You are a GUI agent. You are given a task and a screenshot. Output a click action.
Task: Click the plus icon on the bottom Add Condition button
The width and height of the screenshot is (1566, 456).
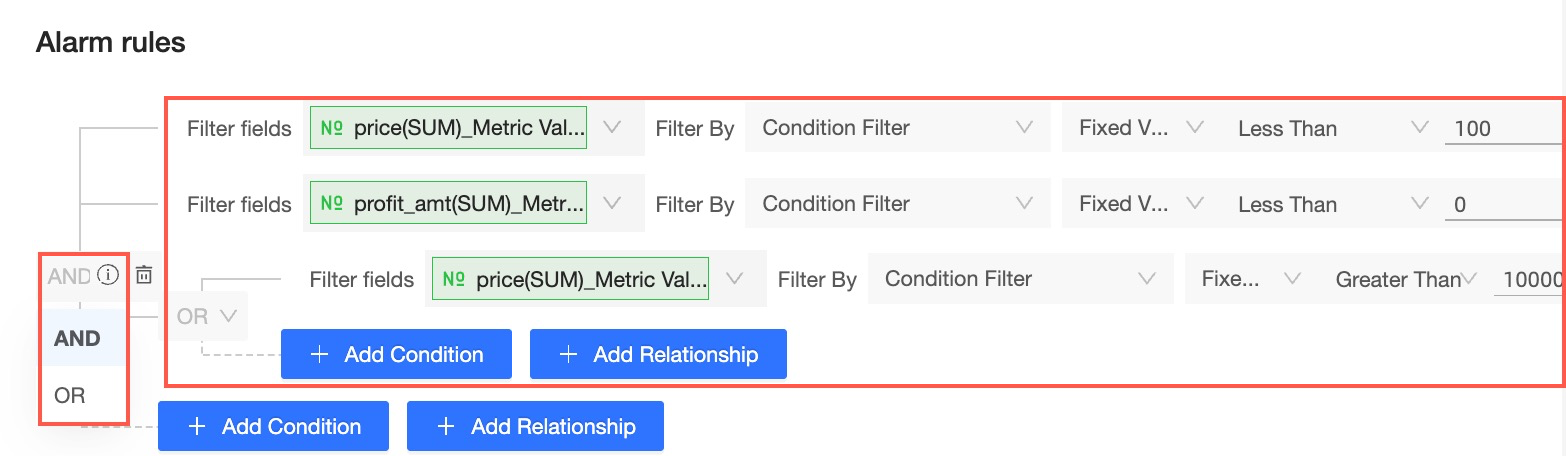click(x=197, y=427)
